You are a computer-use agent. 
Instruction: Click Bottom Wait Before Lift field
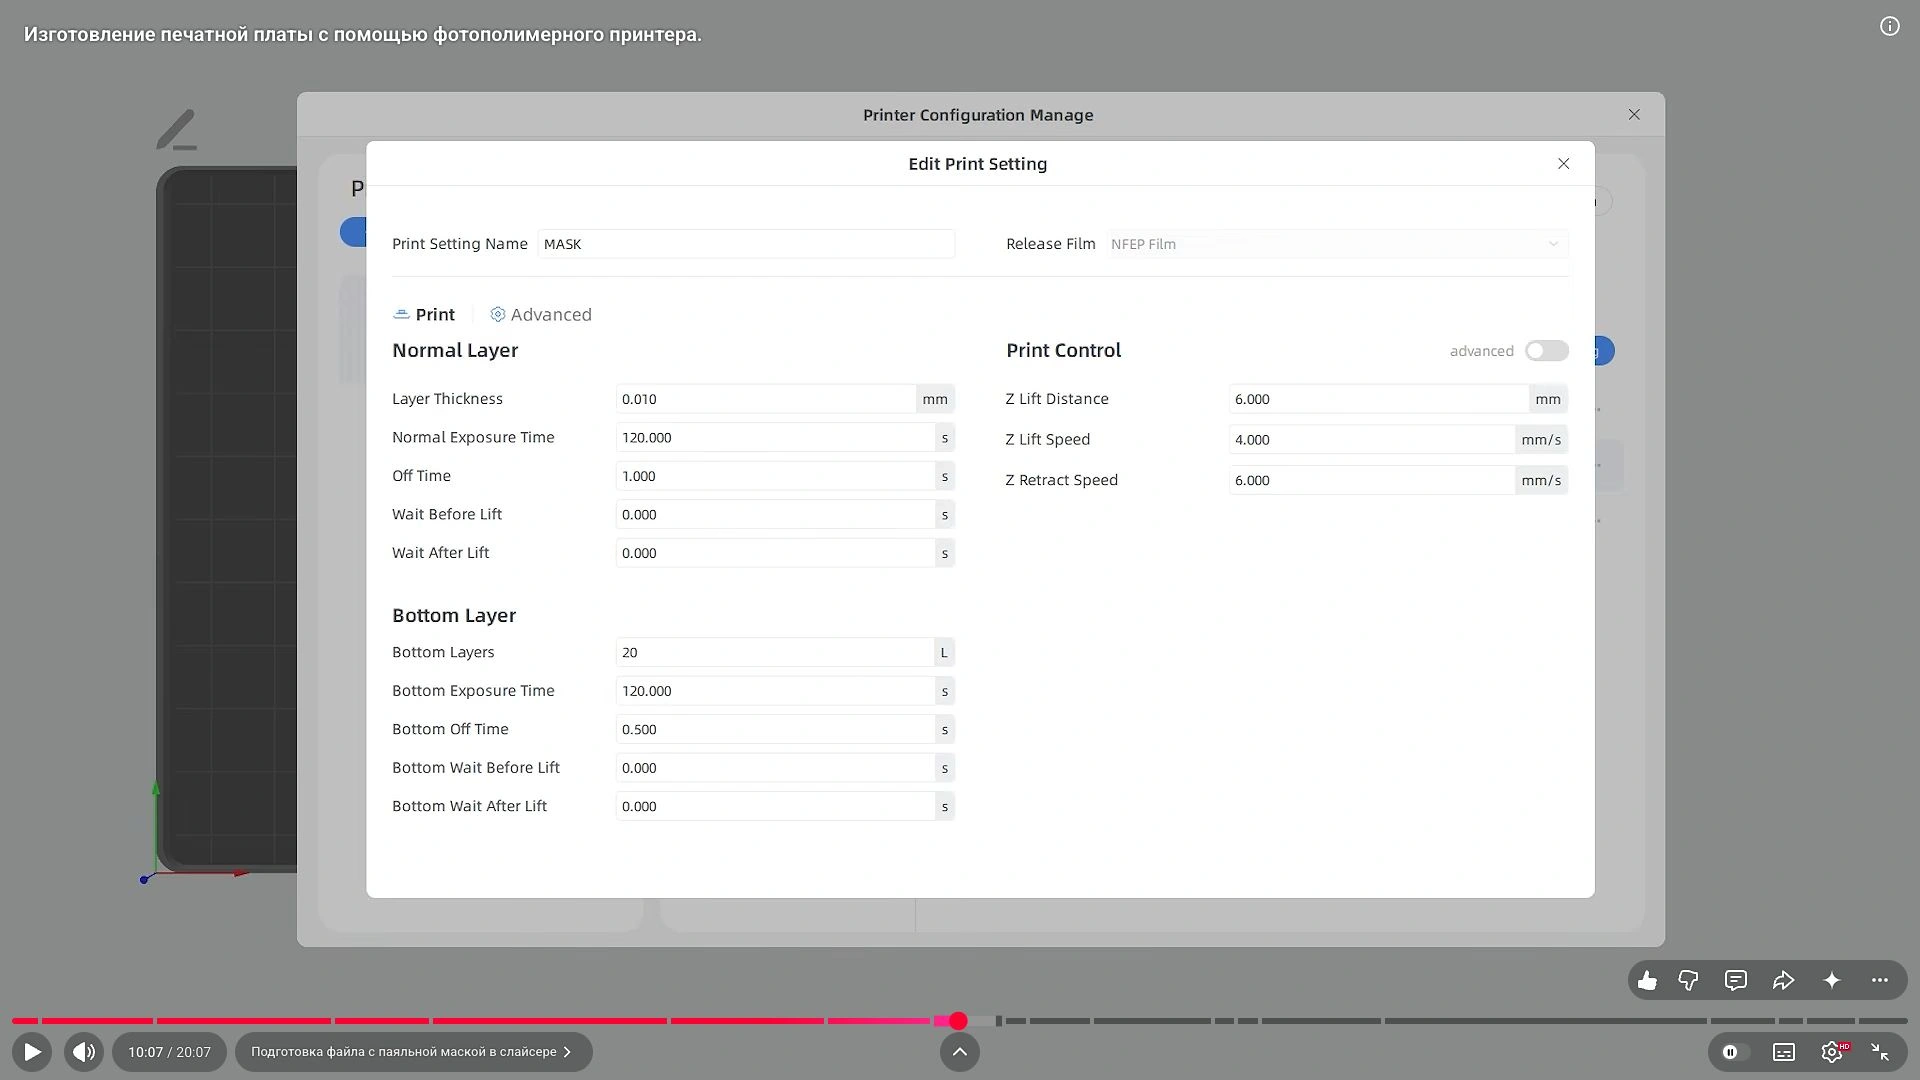[775, 768]
